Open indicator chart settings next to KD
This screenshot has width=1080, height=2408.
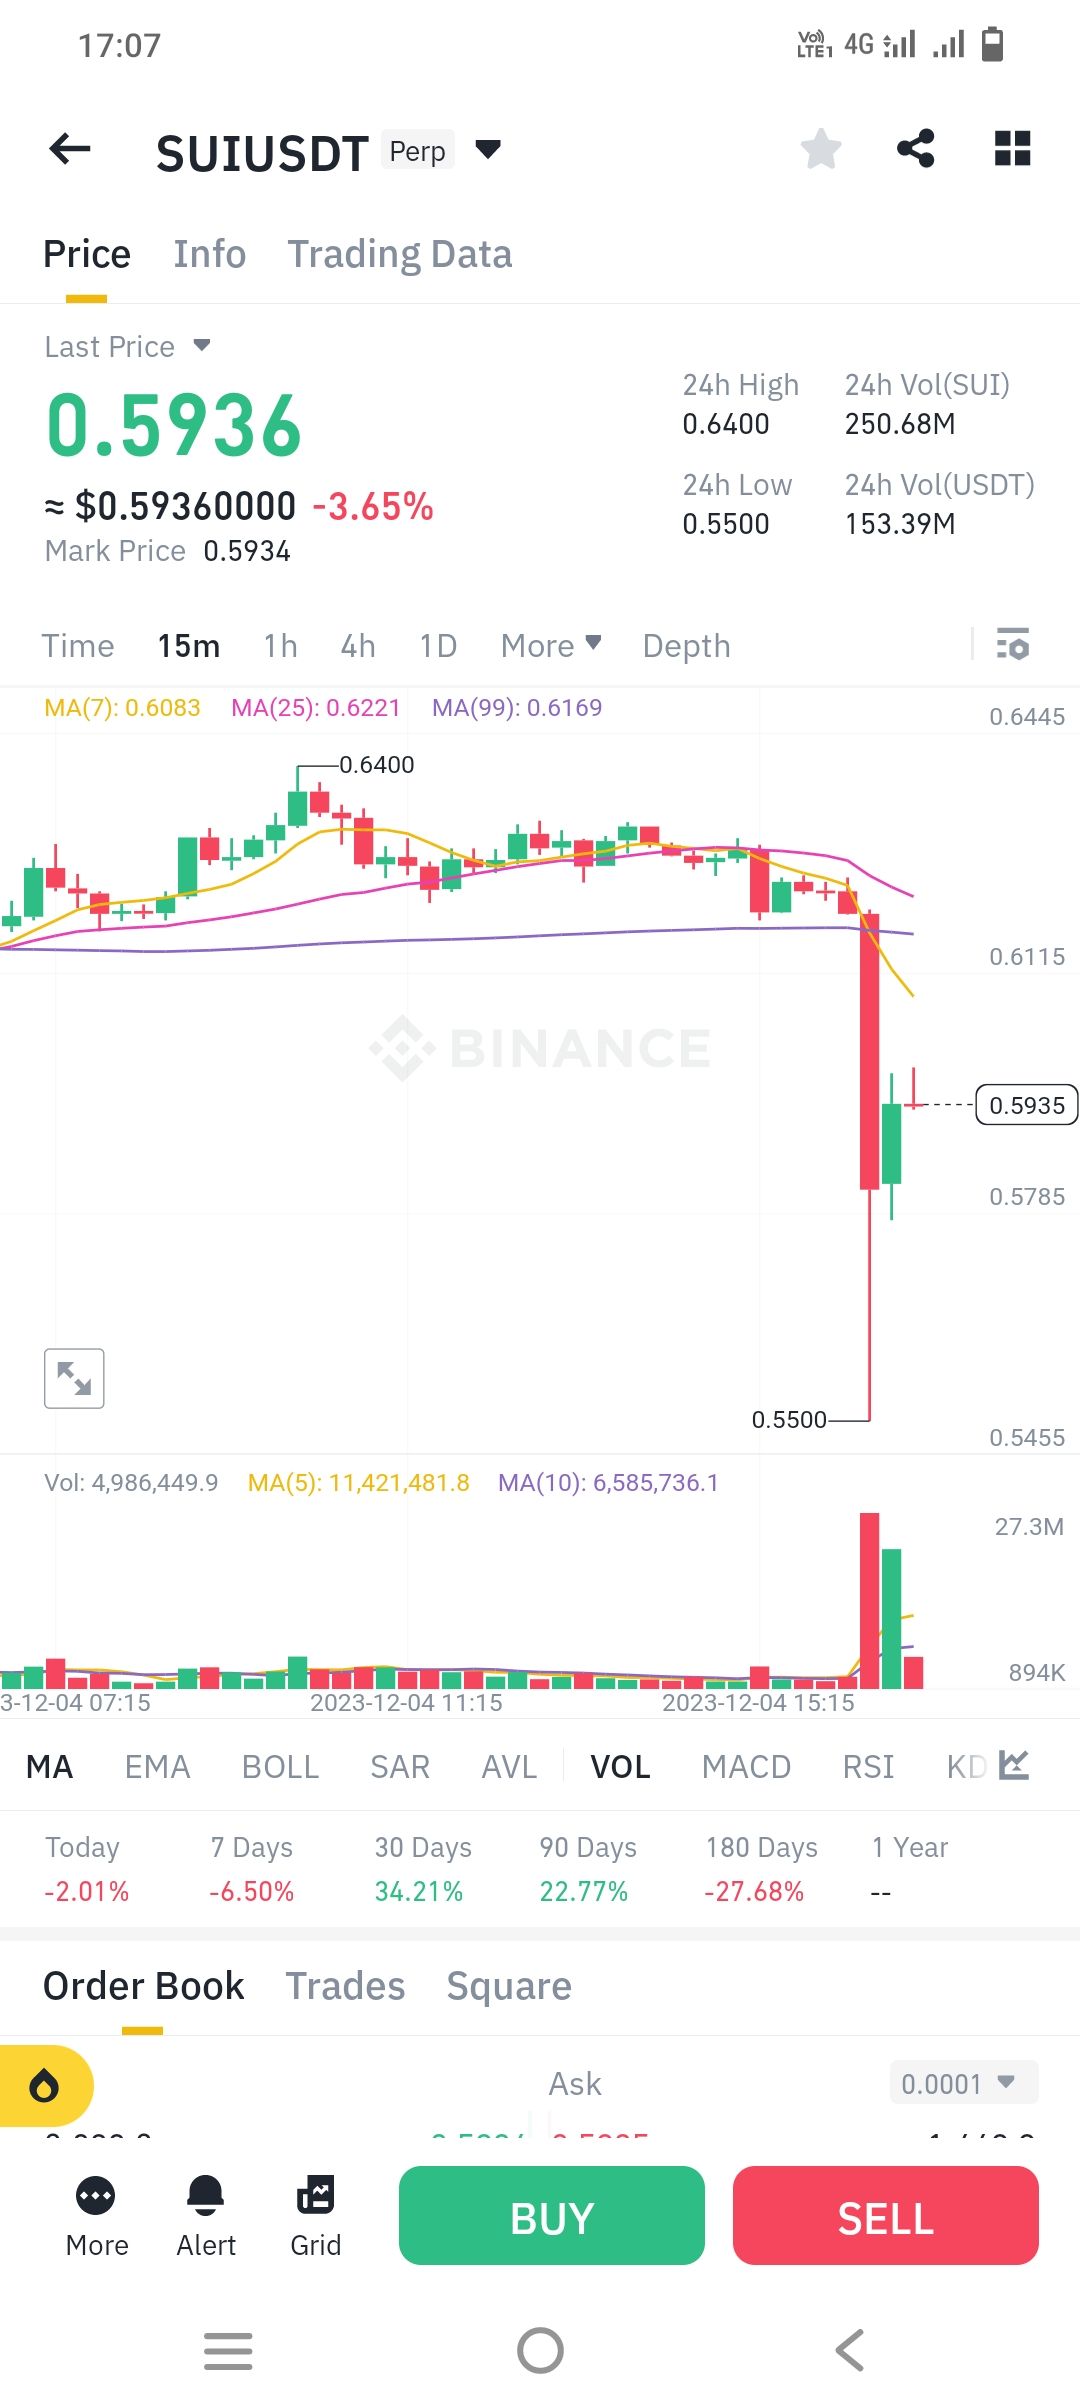pyautogui.click(x=1014, y=1766)
